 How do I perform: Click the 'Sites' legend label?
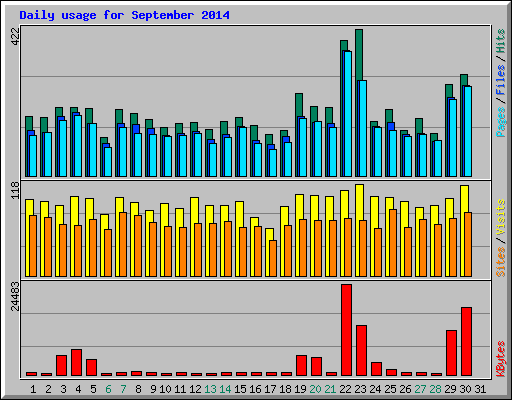[x=500, y=262]
